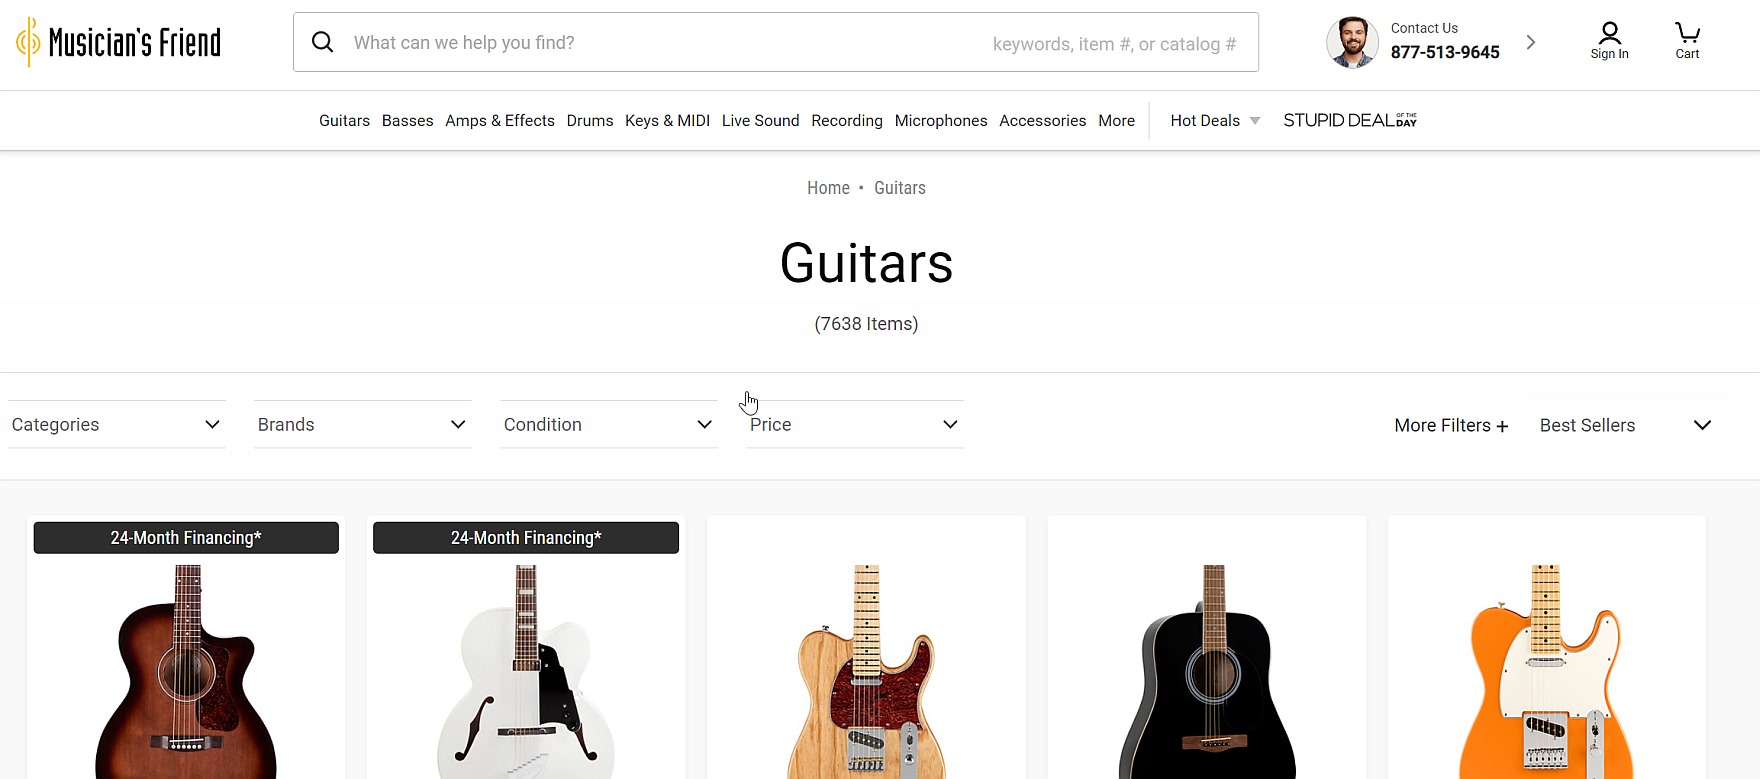Select Microphones in the navigation bar
This screenshot has height=779, width=1760.
coord(941,120)
